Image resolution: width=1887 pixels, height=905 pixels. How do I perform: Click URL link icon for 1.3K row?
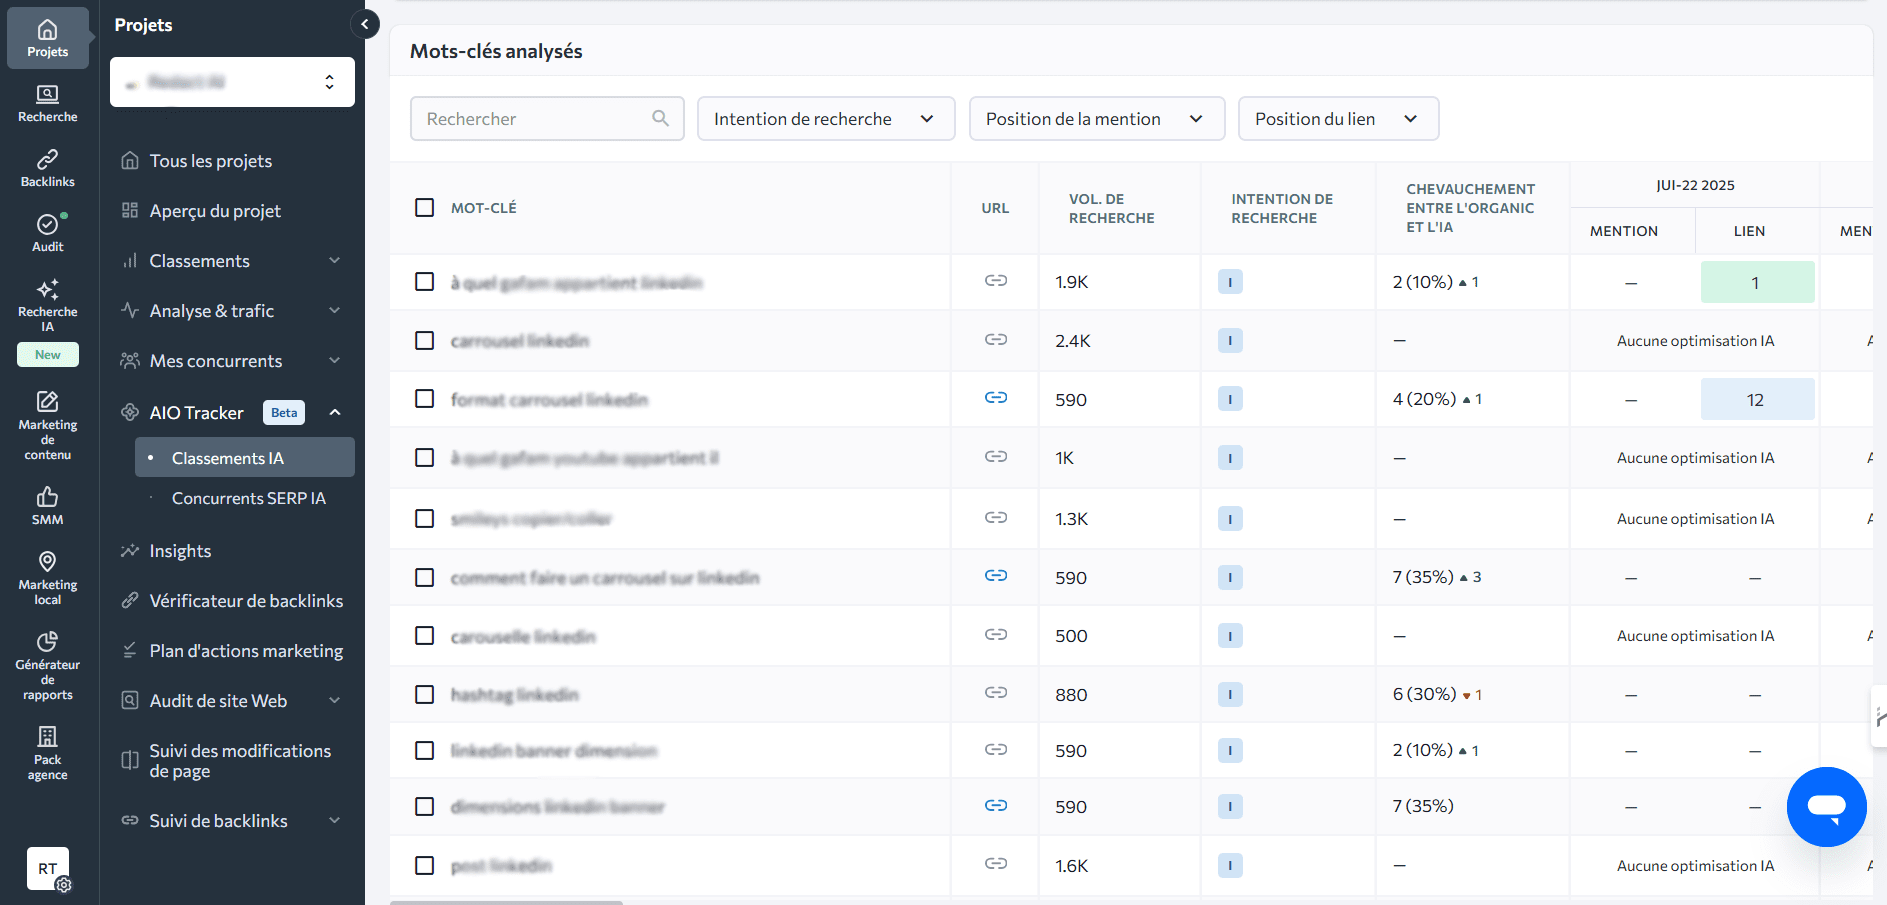tap(995, 518)
